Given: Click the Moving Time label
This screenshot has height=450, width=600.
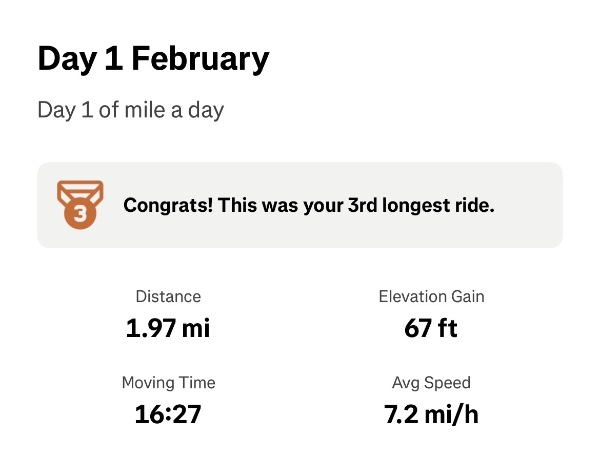Looking at the screenshot, I should 168,382.
